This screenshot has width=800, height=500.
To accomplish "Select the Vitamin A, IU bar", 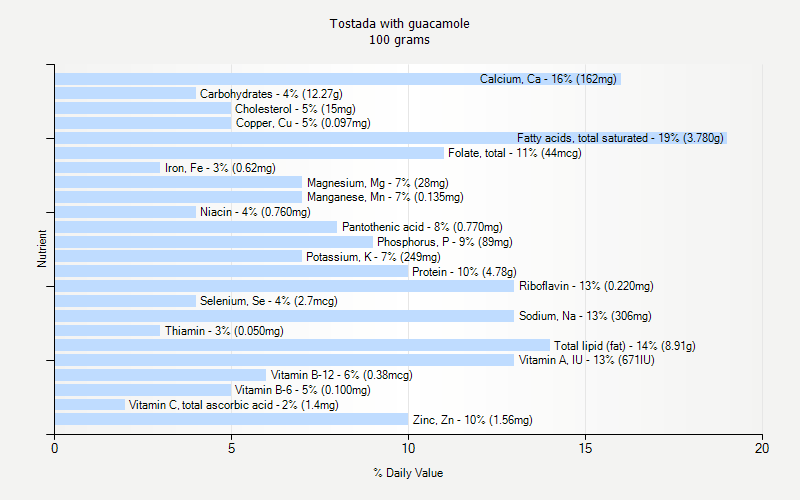I will pyautogui.click(x=284, y=360).
